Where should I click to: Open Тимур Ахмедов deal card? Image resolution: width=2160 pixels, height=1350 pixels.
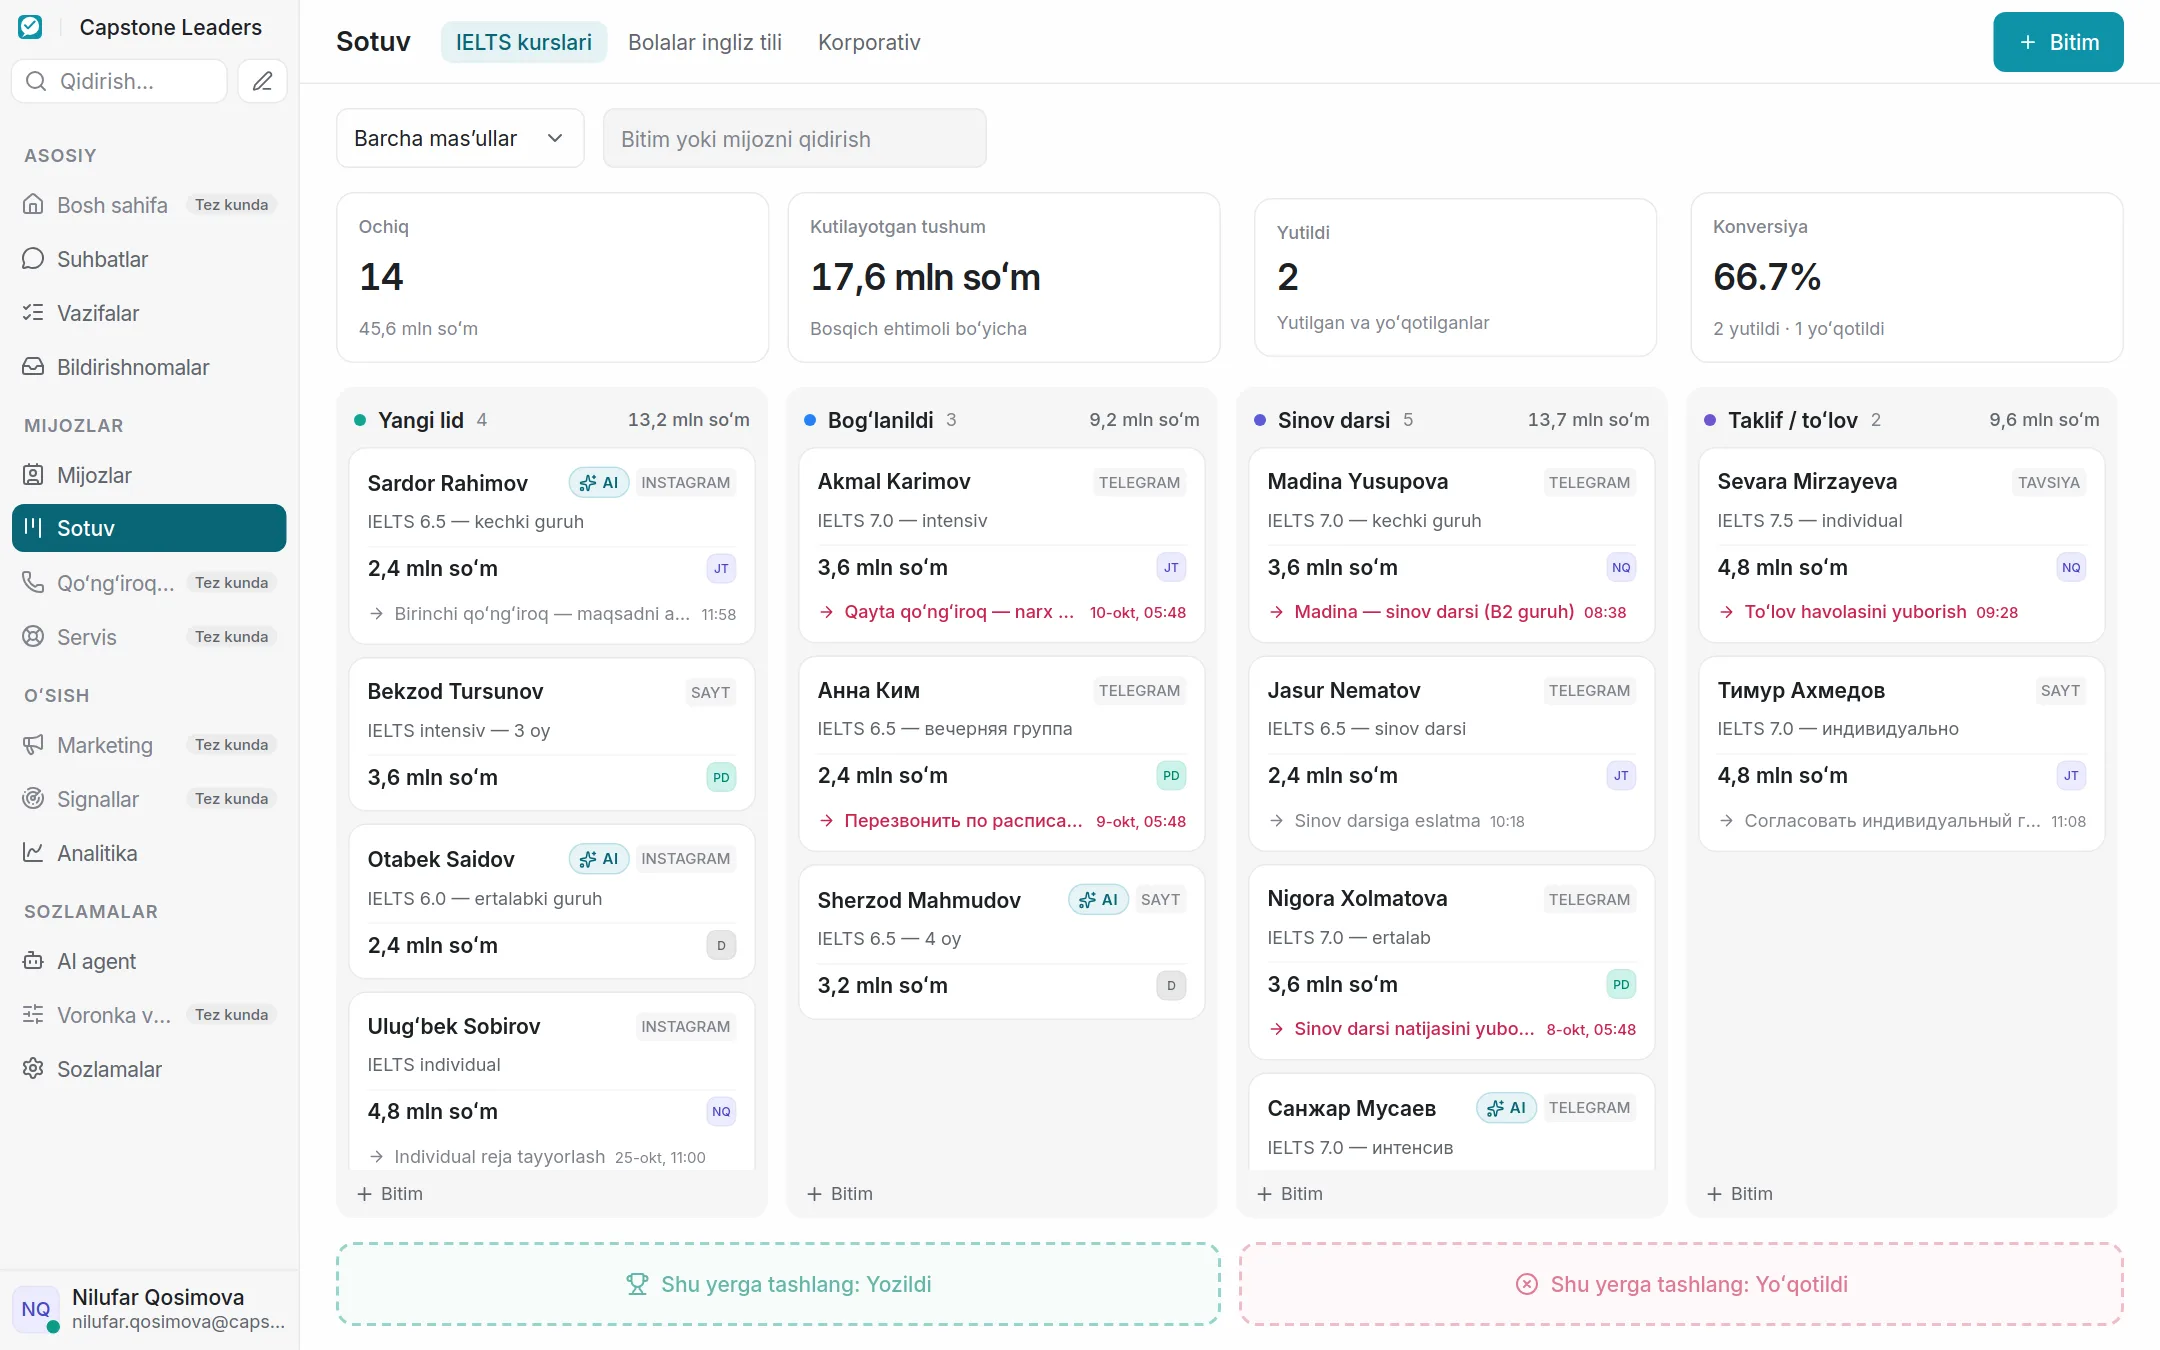point(1901,754)
